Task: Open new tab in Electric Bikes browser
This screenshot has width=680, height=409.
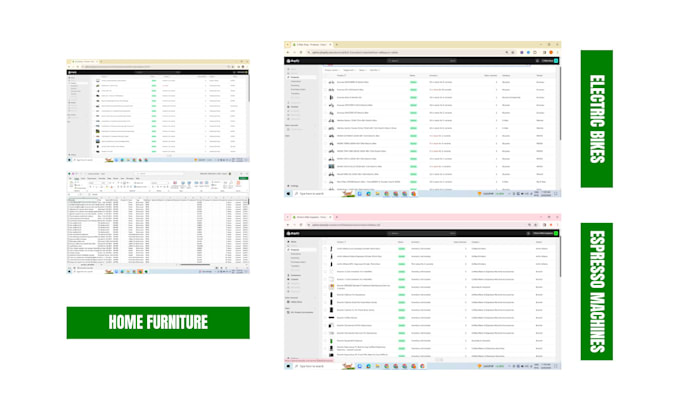Action: point(337,45)
